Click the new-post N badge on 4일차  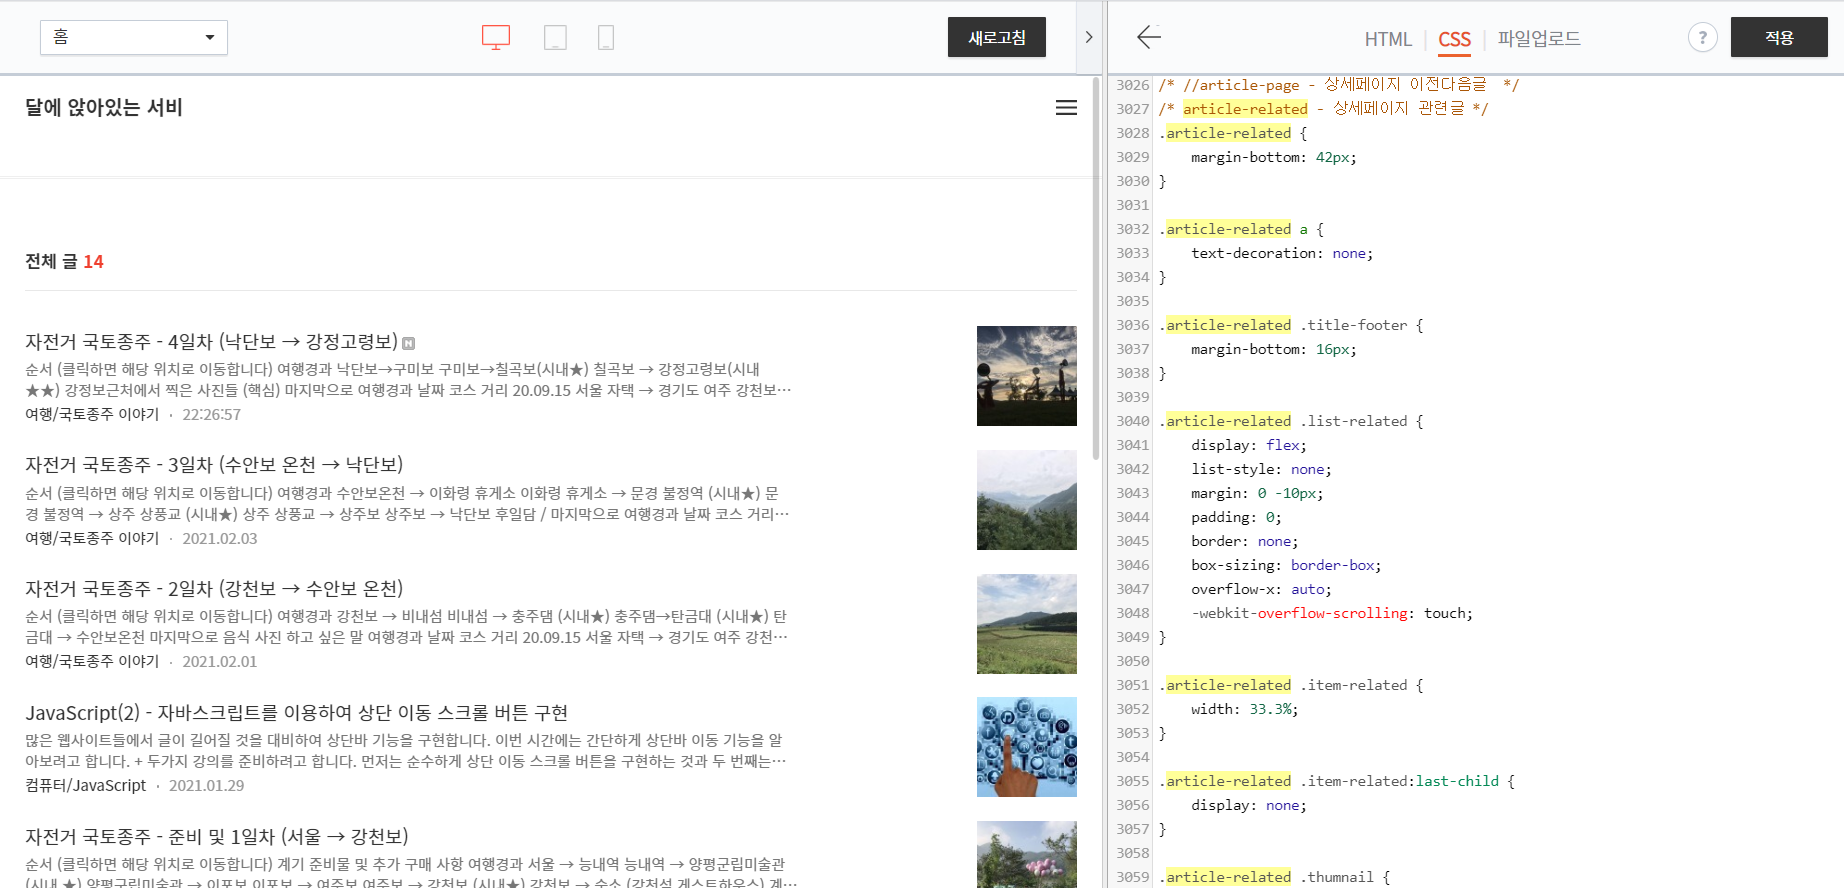point(408,344)
